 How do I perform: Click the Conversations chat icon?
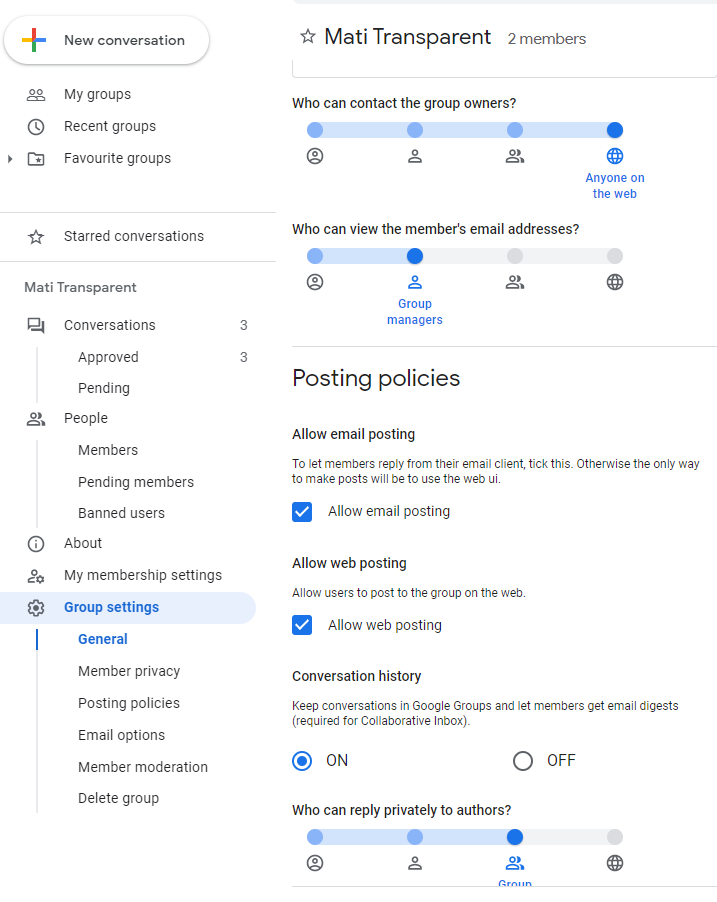click(36, 326)
